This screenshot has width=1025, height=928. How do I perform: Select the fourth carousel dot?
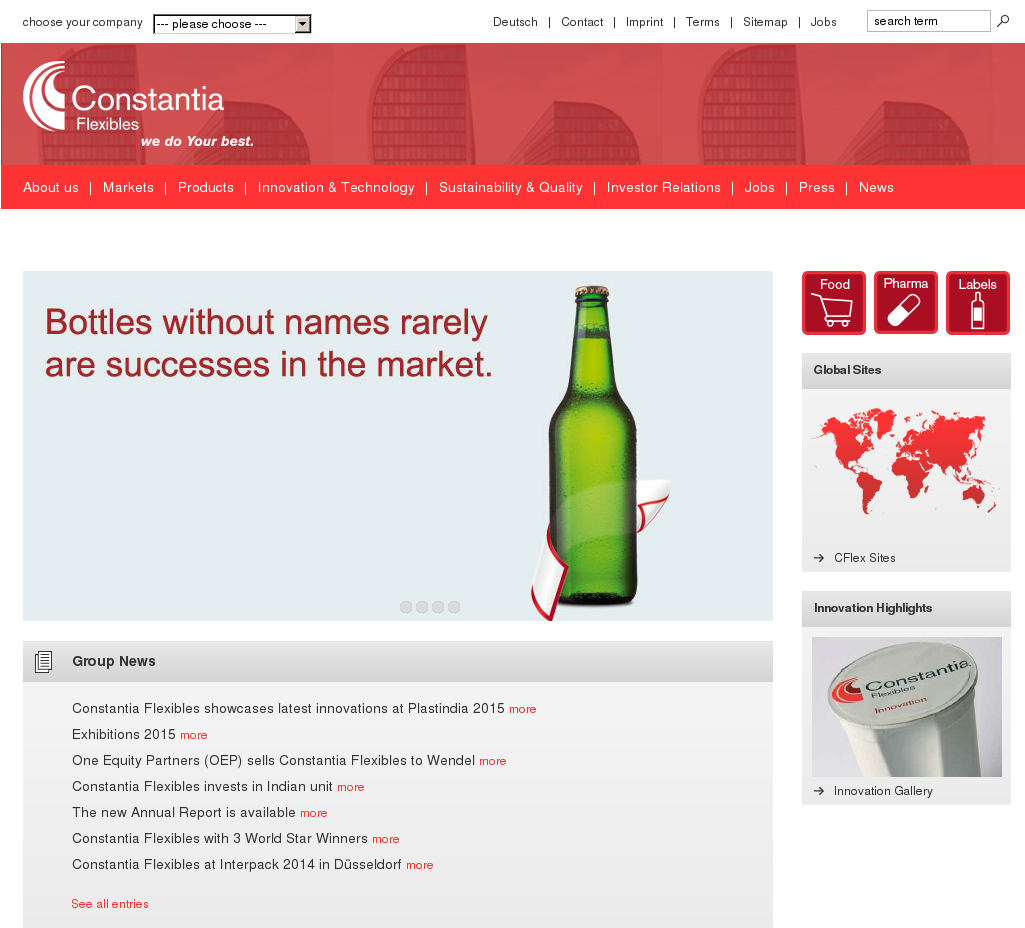tap(453, 606)
